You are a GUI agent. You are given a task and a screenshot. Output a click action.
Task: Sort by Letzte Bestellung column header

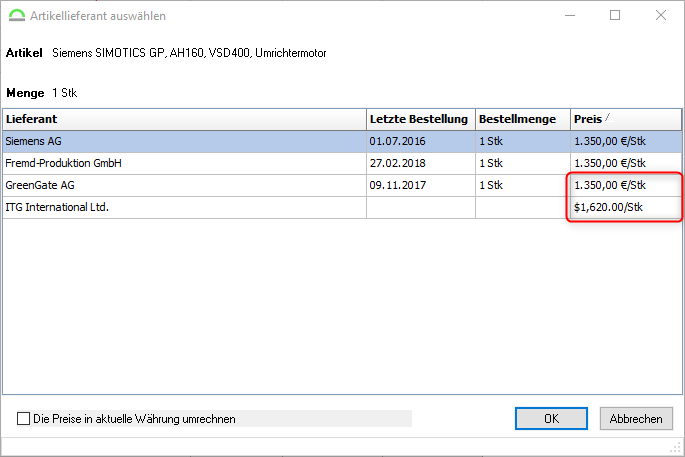point(421,119)
